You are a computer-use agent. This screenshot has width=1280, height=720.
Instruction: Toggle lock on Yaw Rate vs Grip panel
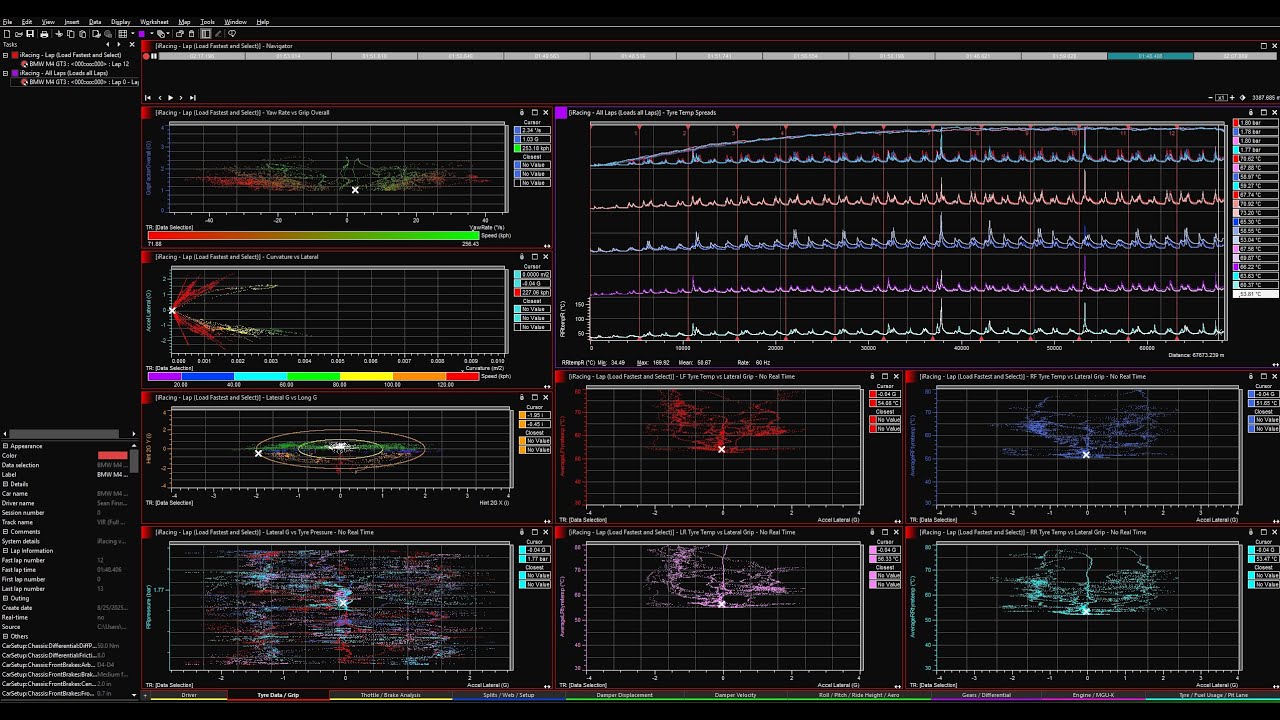pos(522,113)
